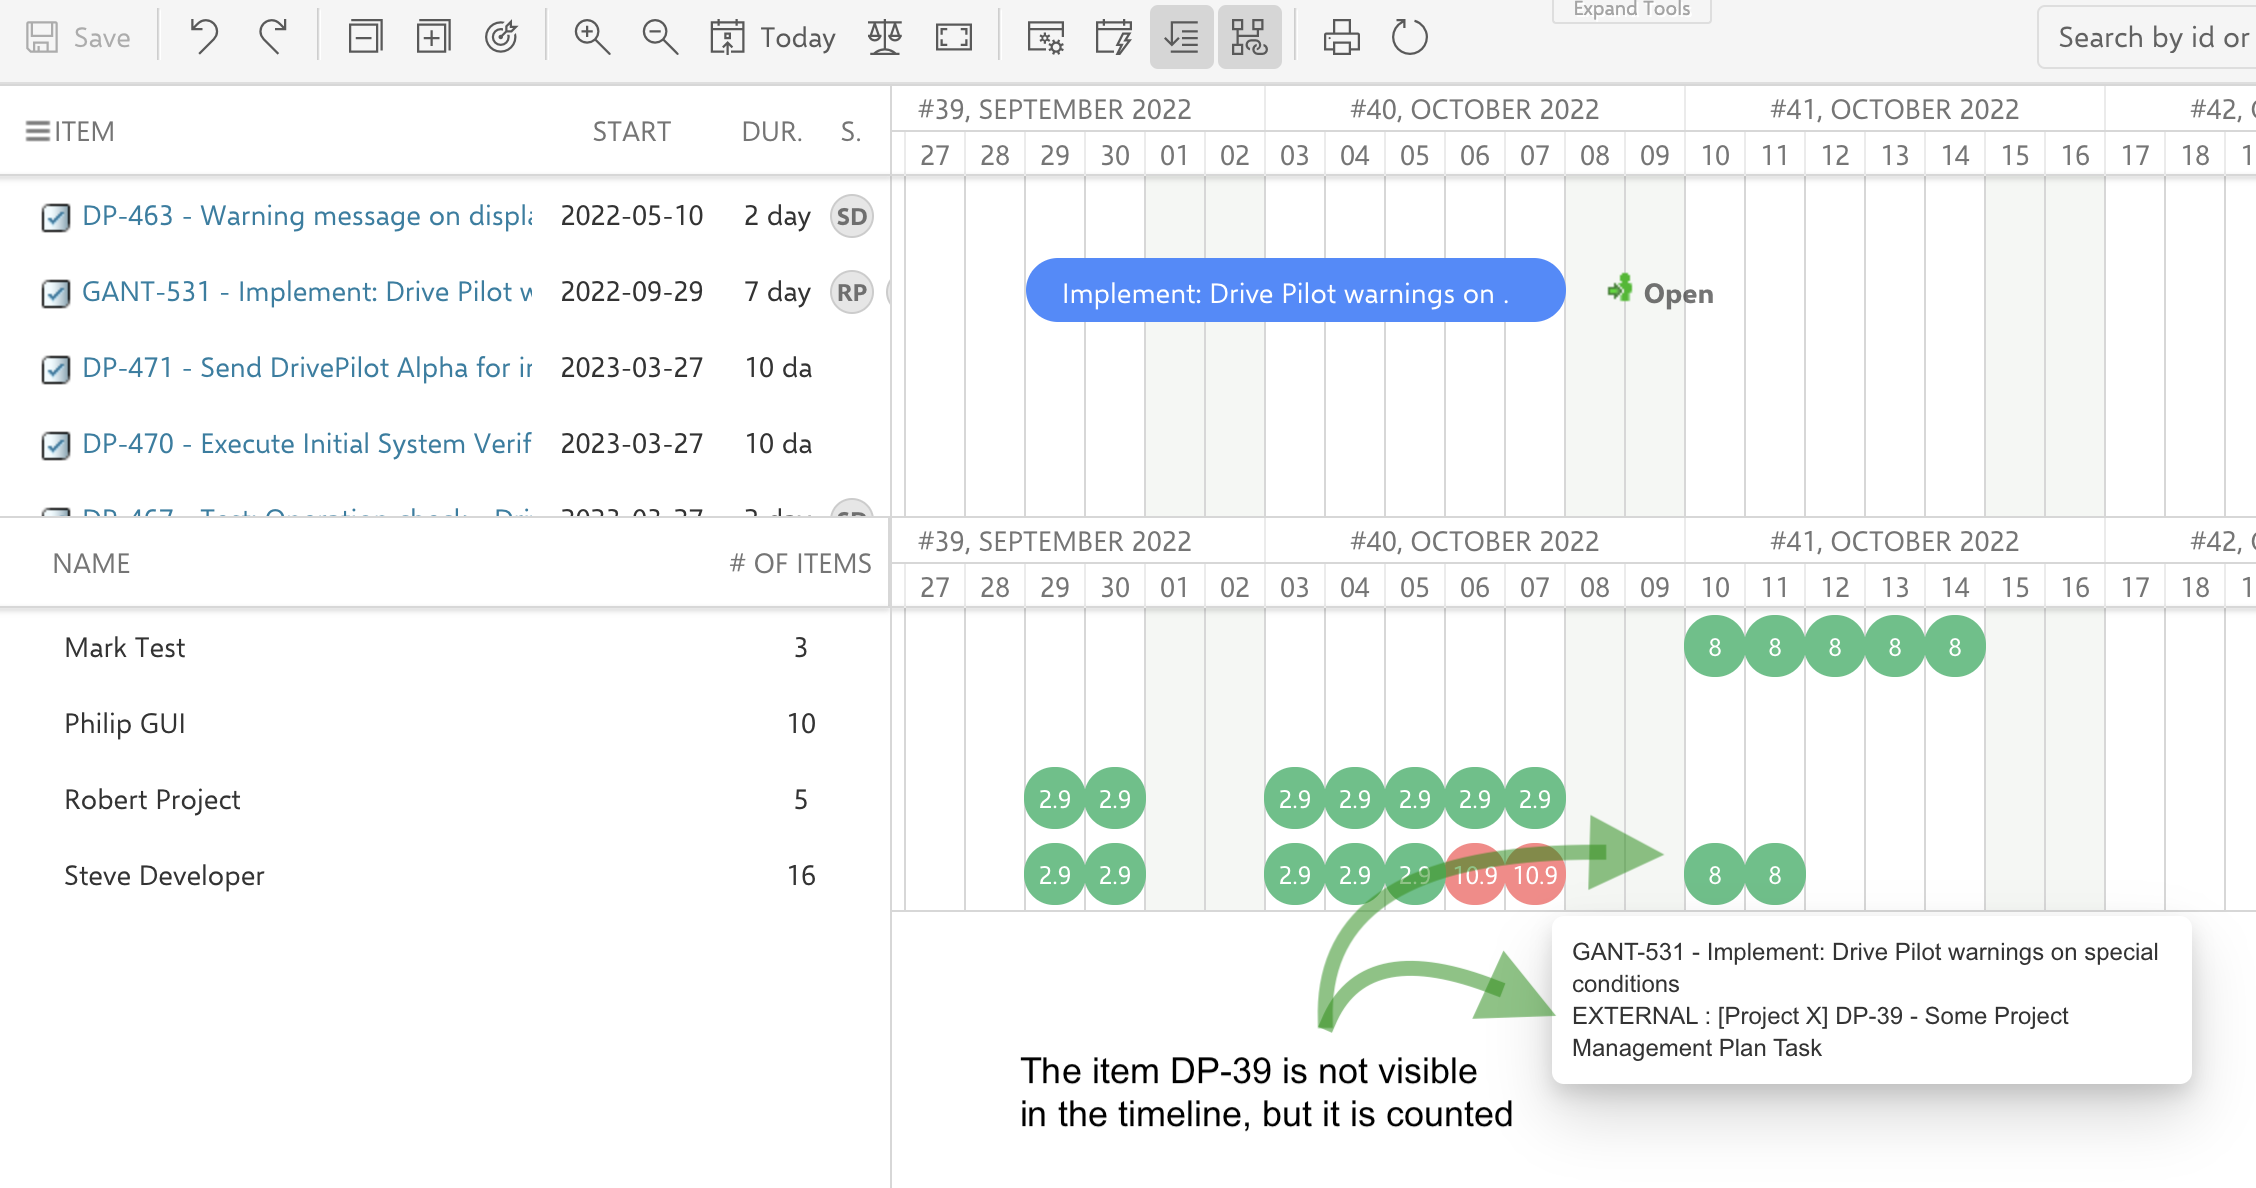Open the ITEM column hamburger menu
2256x1188 pixels.
37,131
